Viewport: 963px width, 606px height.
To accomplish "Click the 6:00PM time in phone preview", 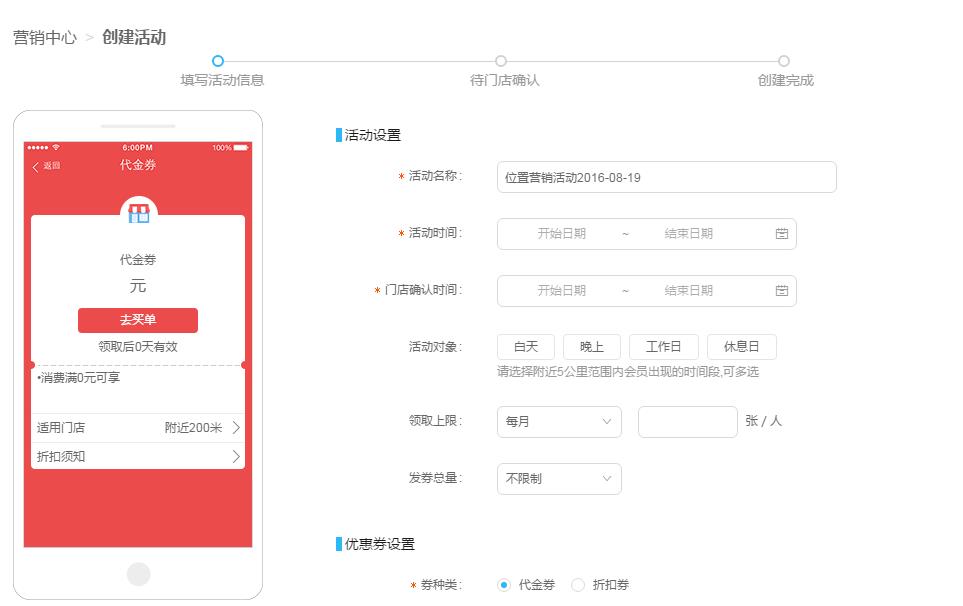I will [138, 147].
